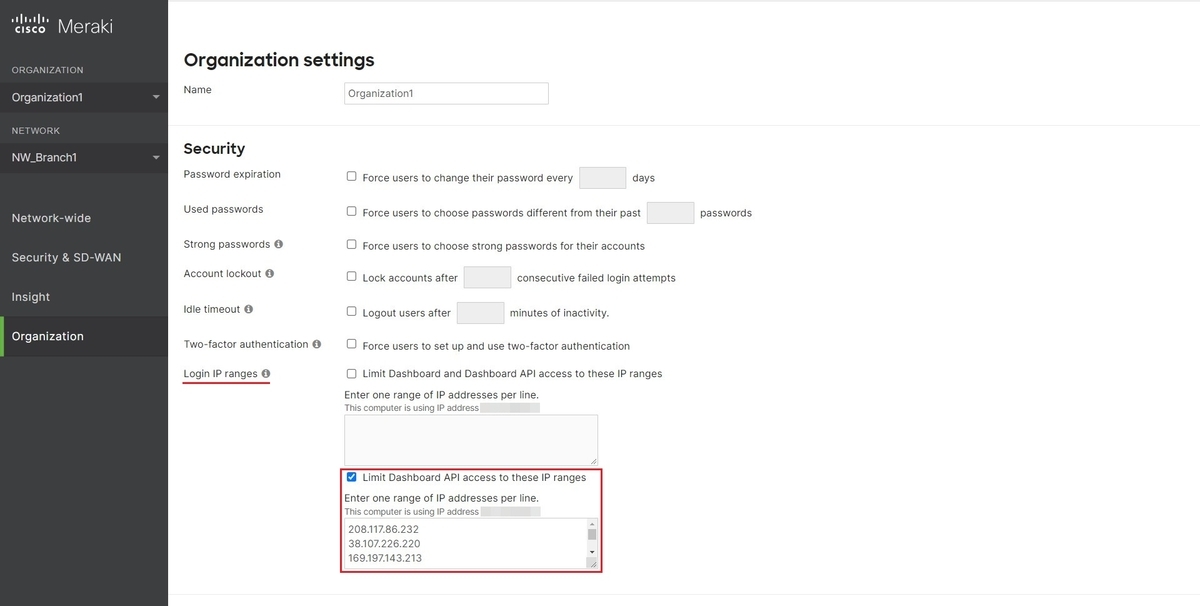The width and height of the screenshot is (1200, 606).
Task: Click the Cisco Meraki logo
Action: coord(62,25)
